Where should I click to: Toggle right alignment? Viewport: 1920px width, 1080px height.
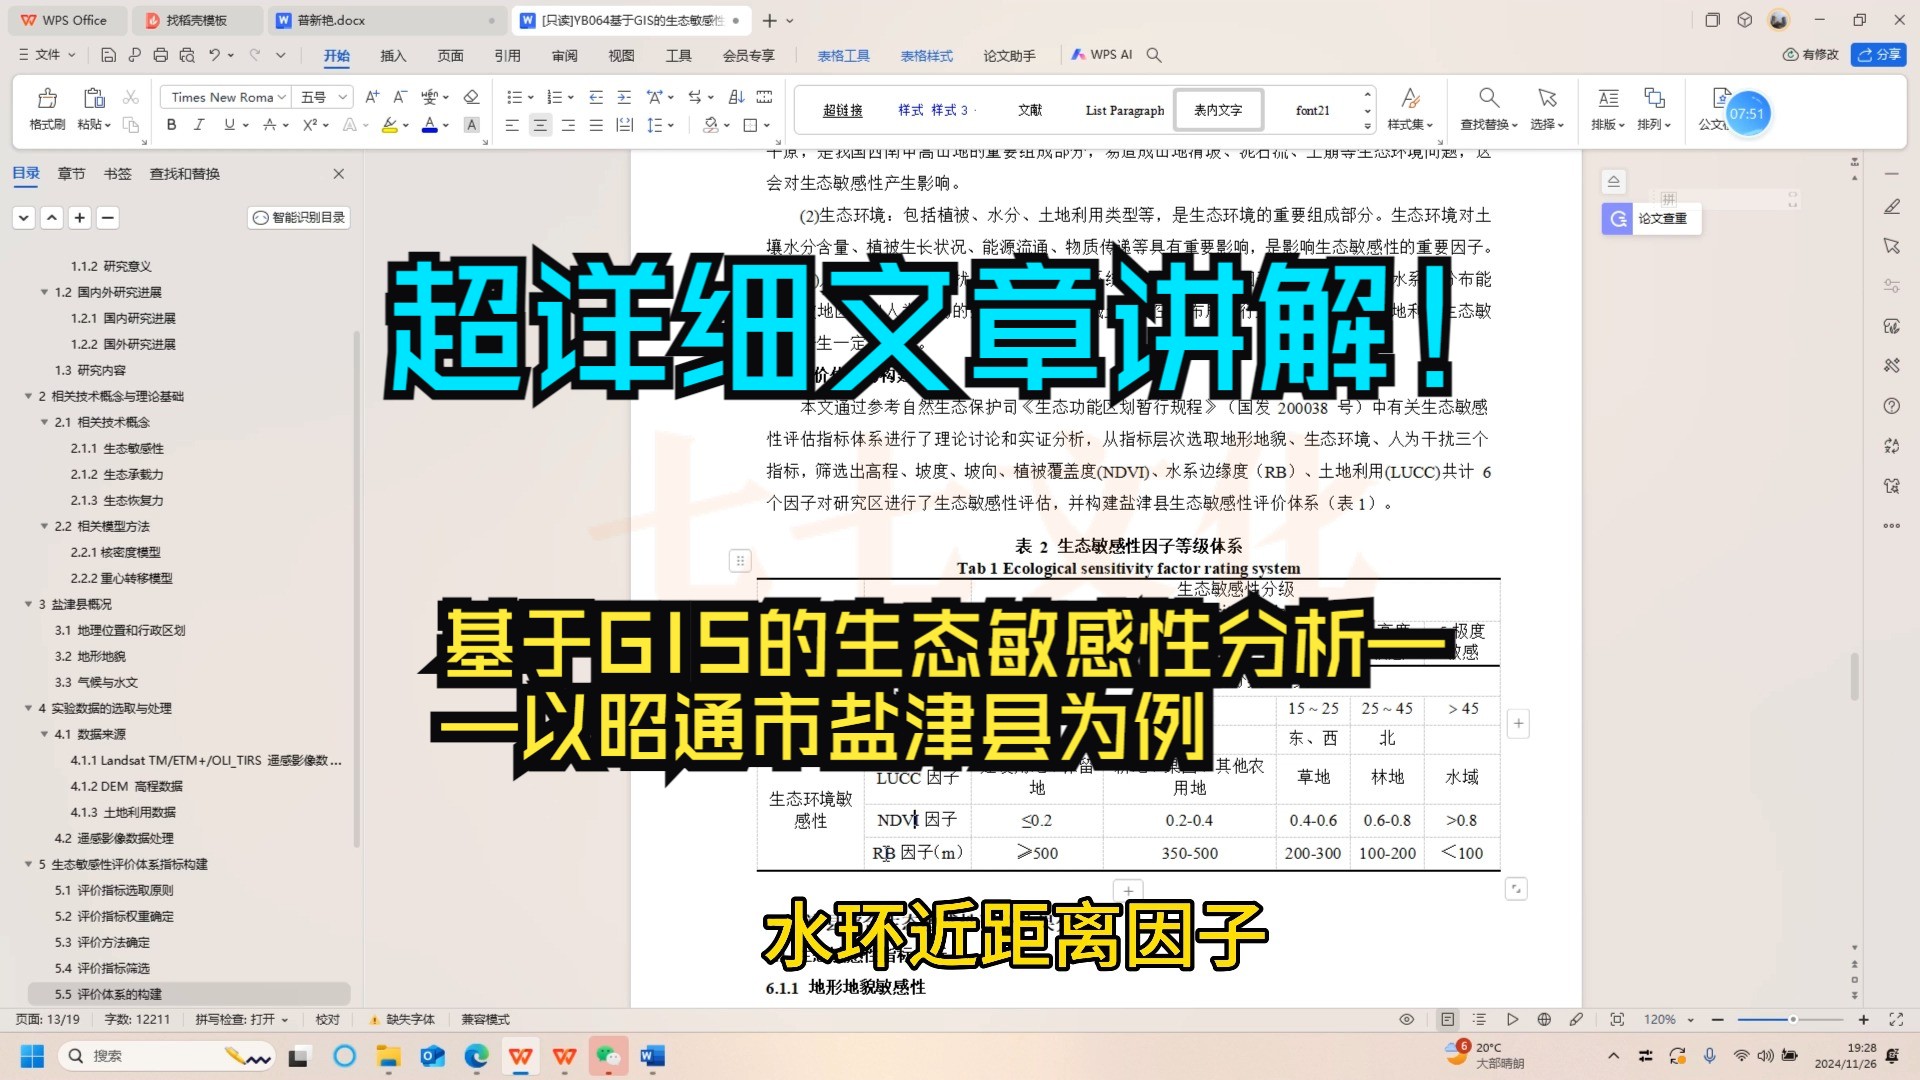coord(568,125)
